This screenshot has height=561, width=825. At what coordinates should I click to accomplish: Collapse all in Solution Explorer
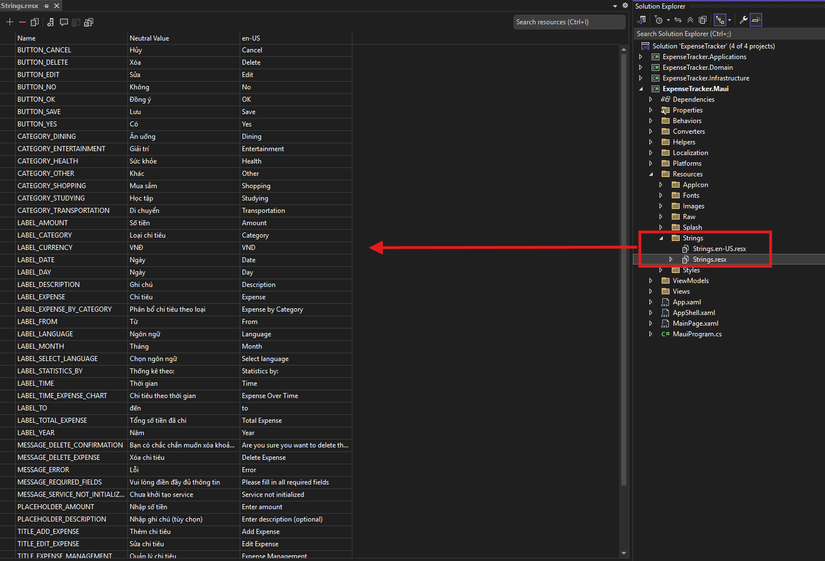(690, 20)
